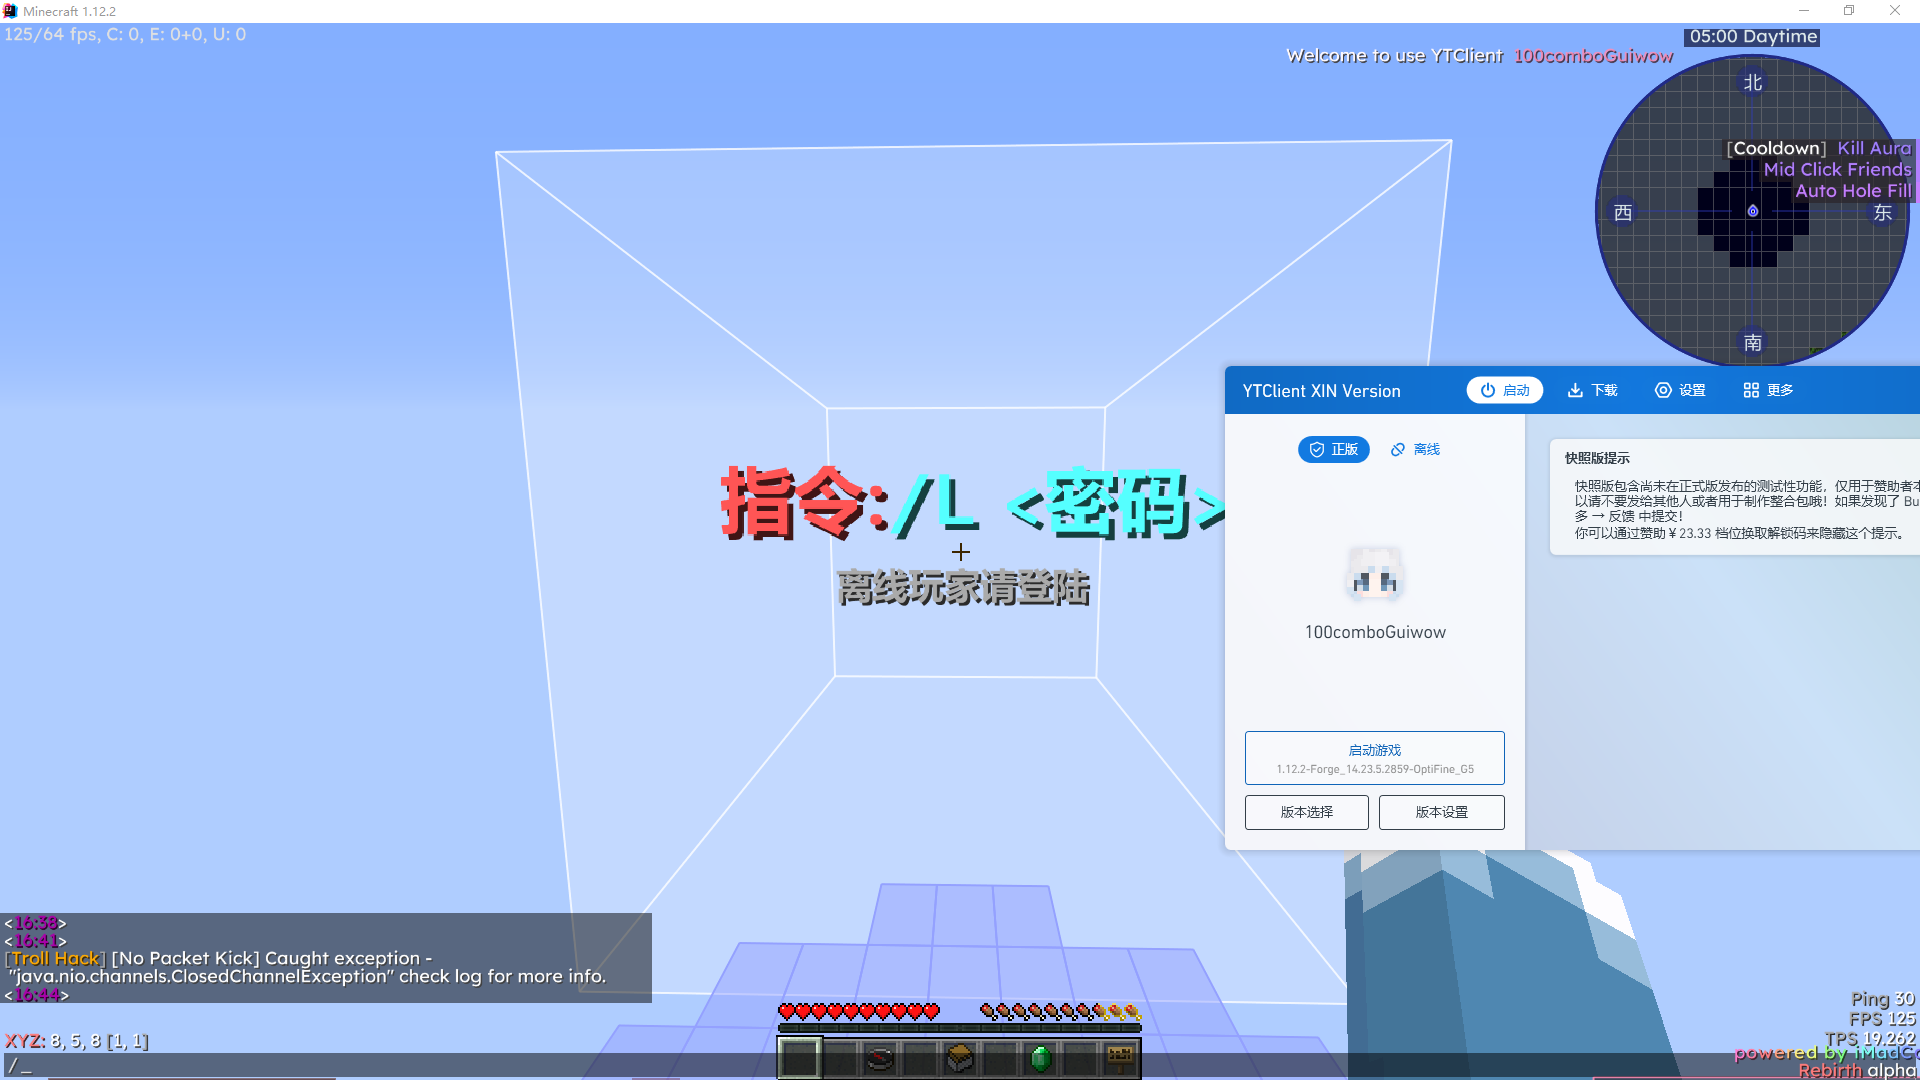Click the 05:00 Daytime clock label

(x=1753, y=37)
